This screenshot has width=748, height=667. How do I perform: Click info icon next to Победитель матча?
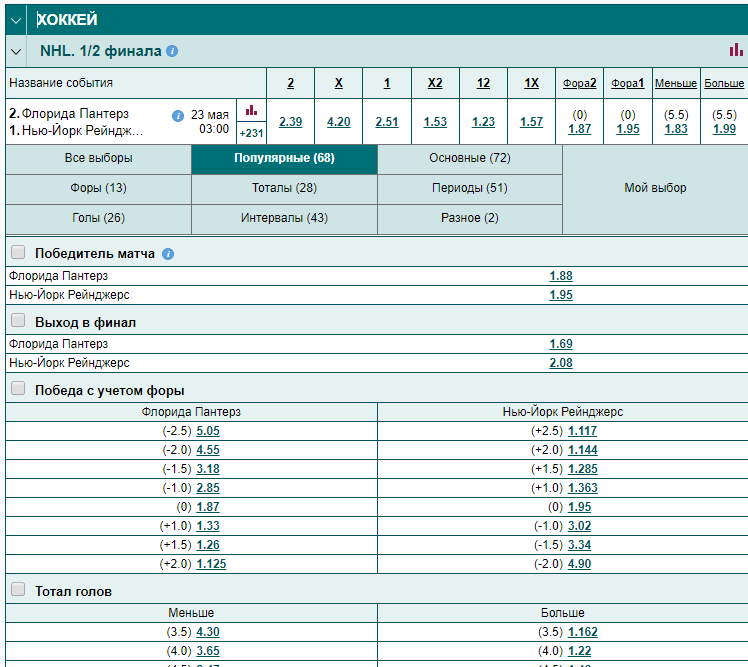point(168,254)
